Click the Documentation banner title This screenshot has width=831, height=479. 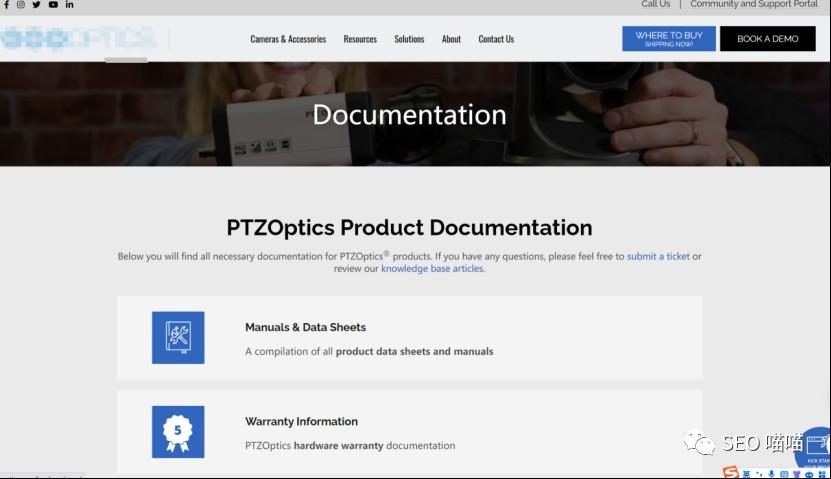tap(409, 114)
